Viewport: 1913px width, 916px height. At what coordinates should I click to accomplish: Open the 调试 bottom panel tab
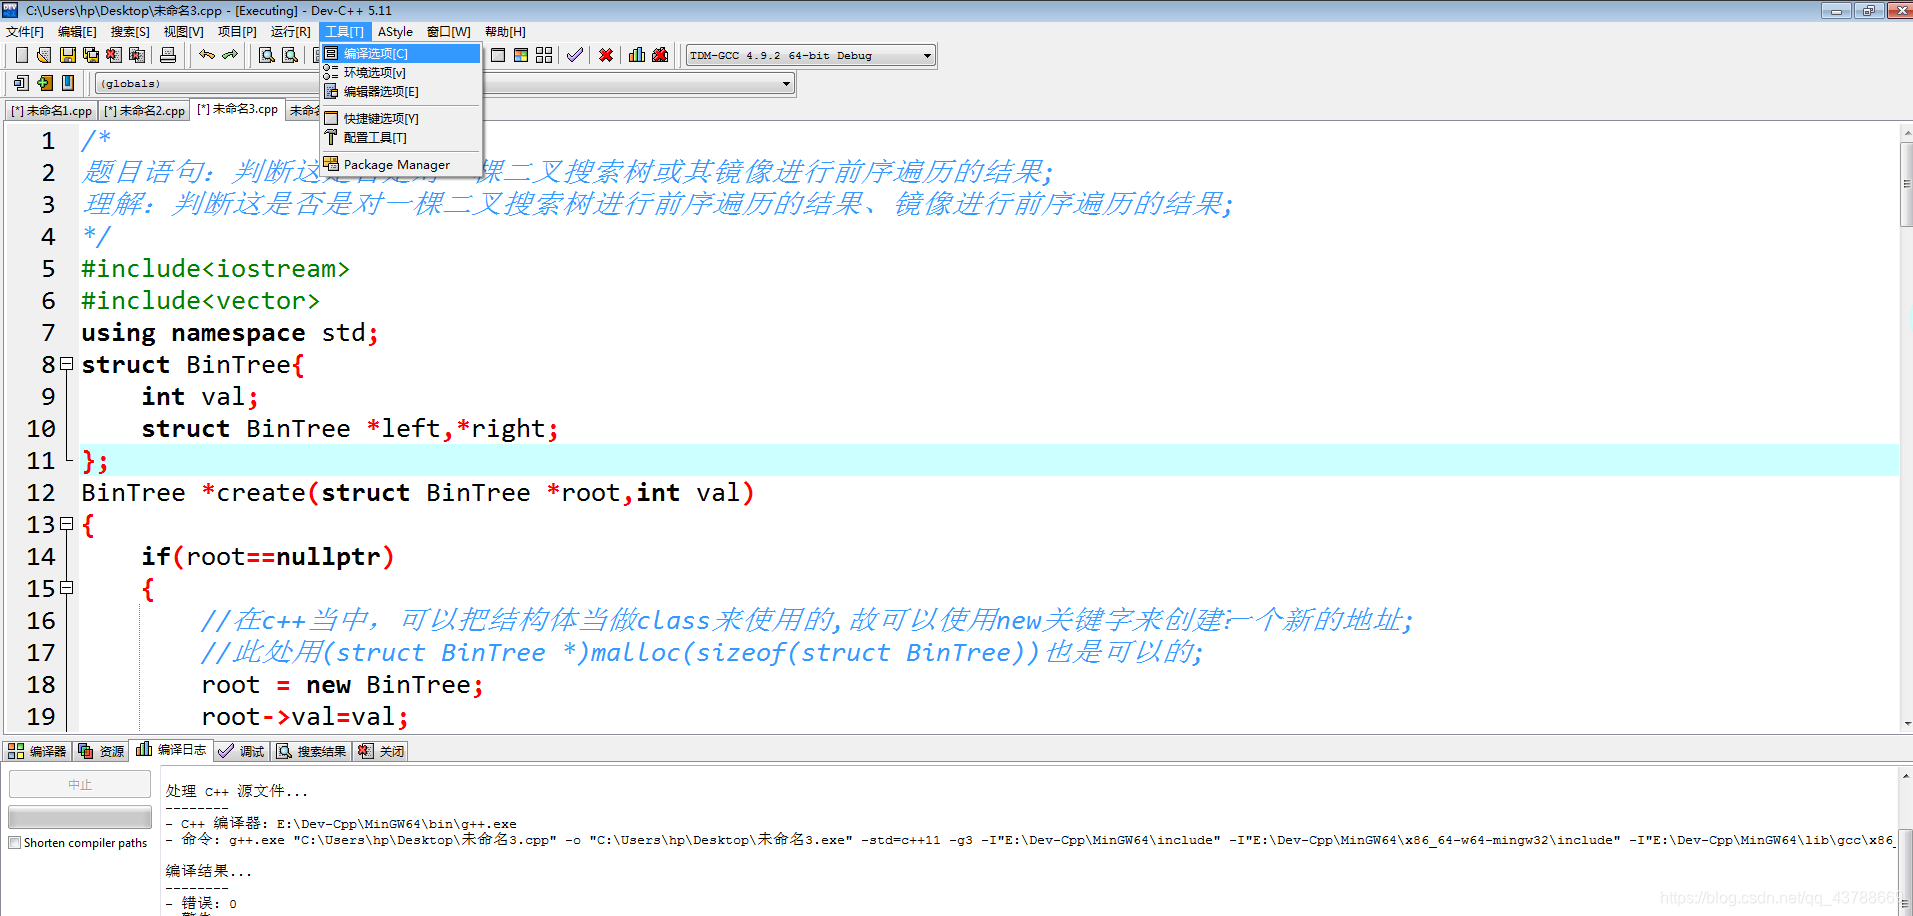click(241, 751)
